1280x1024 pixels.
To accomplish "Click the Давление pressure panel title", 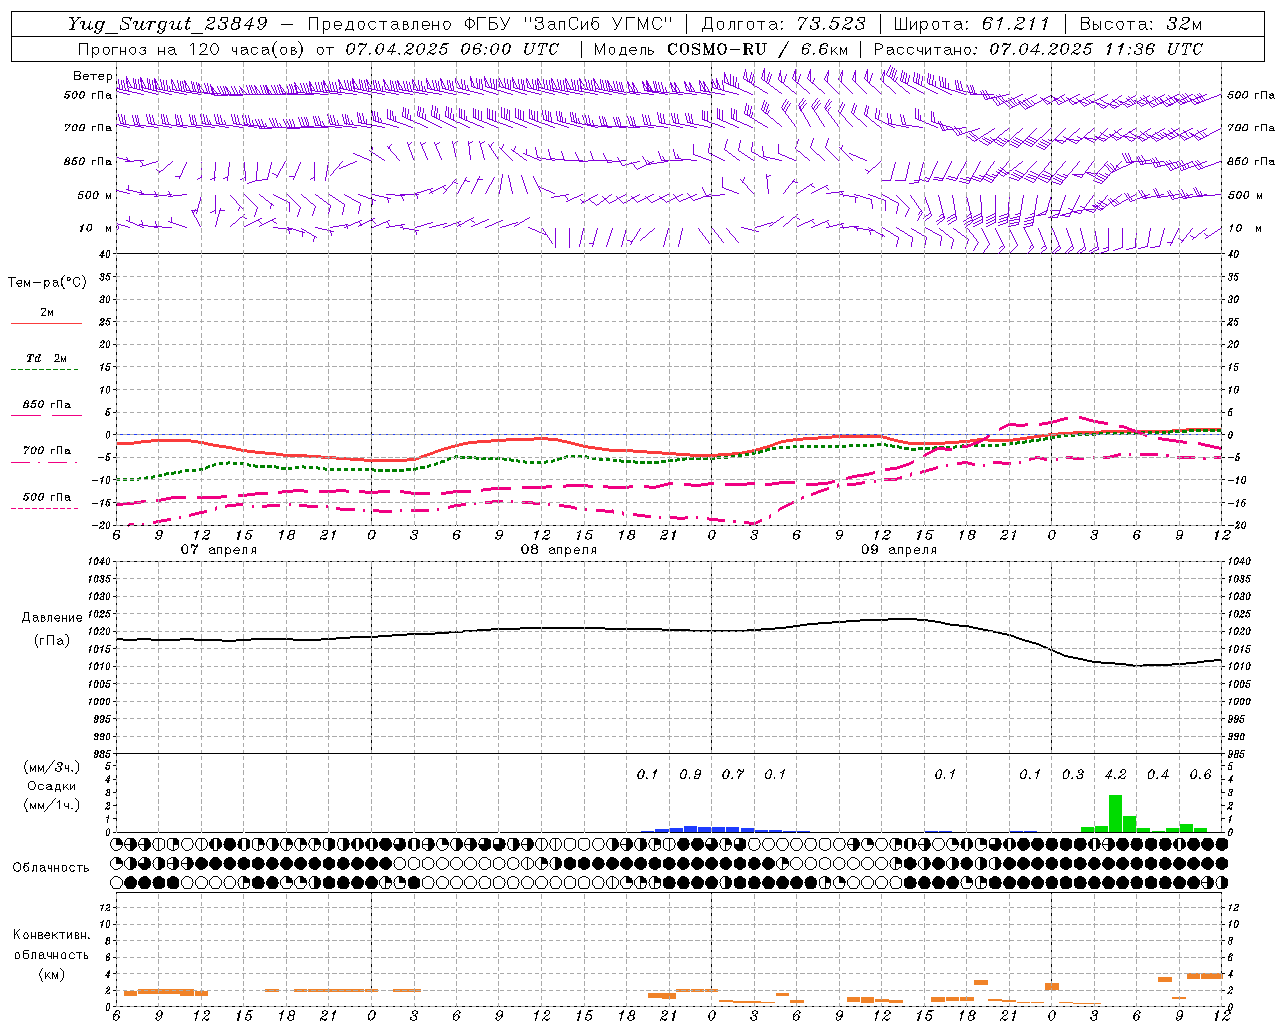I will 52,618.
